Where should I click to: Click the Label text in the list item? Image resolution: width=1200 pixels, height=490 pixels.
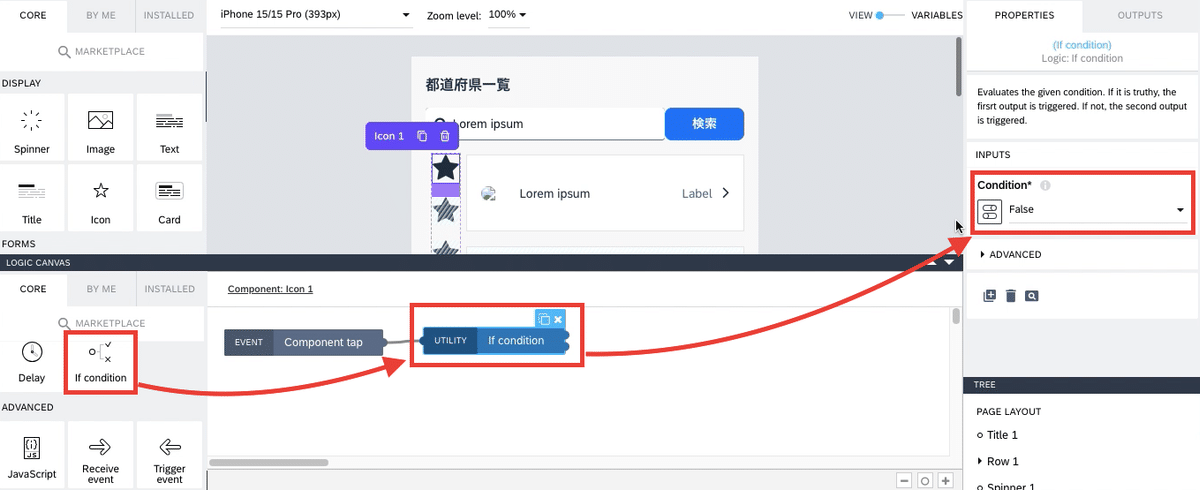(697, 194)
